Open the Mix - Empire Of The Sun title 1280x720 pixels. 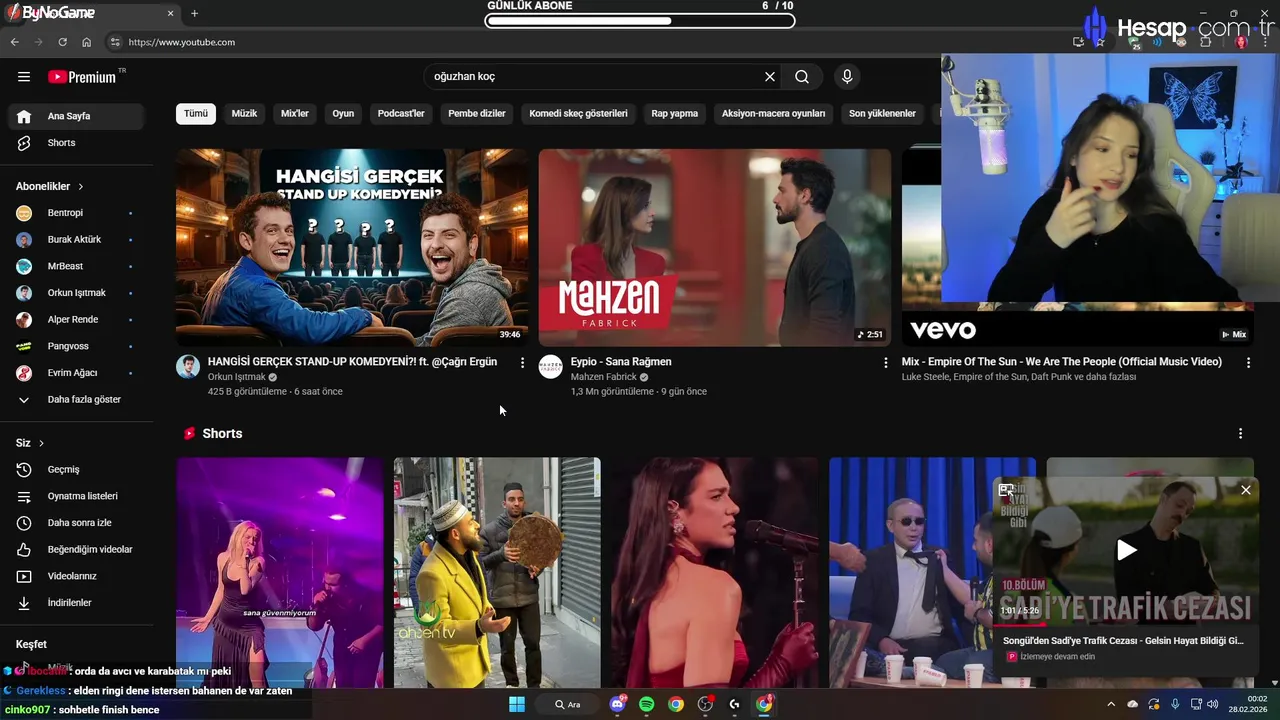[x=1061, y=362]
